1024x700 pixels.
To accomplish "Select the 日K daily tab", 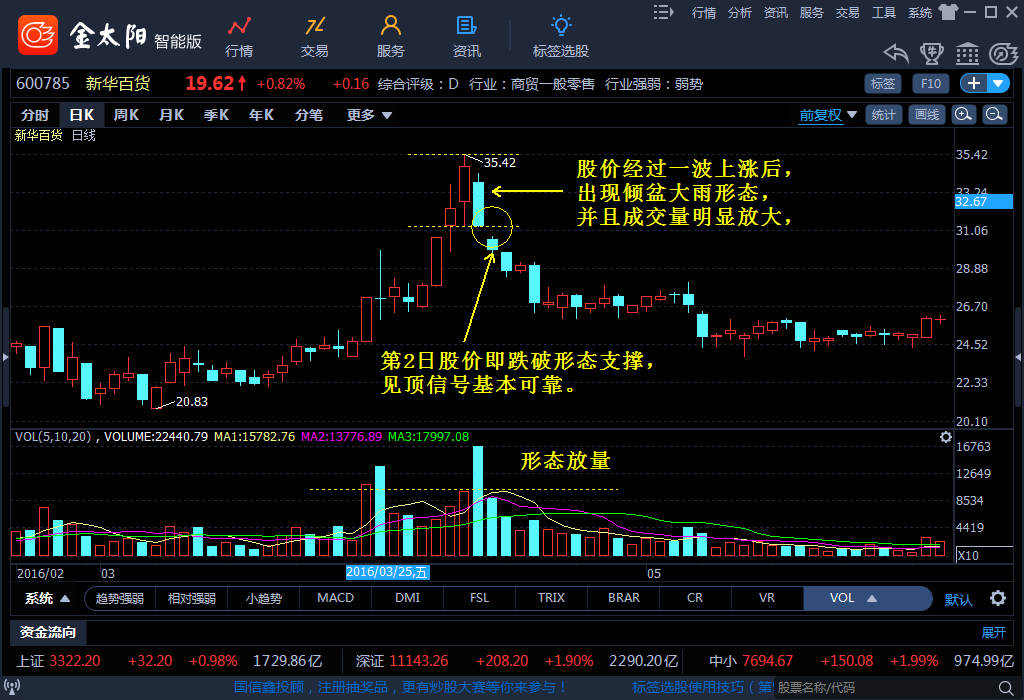I will pyautogui.click(x=82, y=115).
